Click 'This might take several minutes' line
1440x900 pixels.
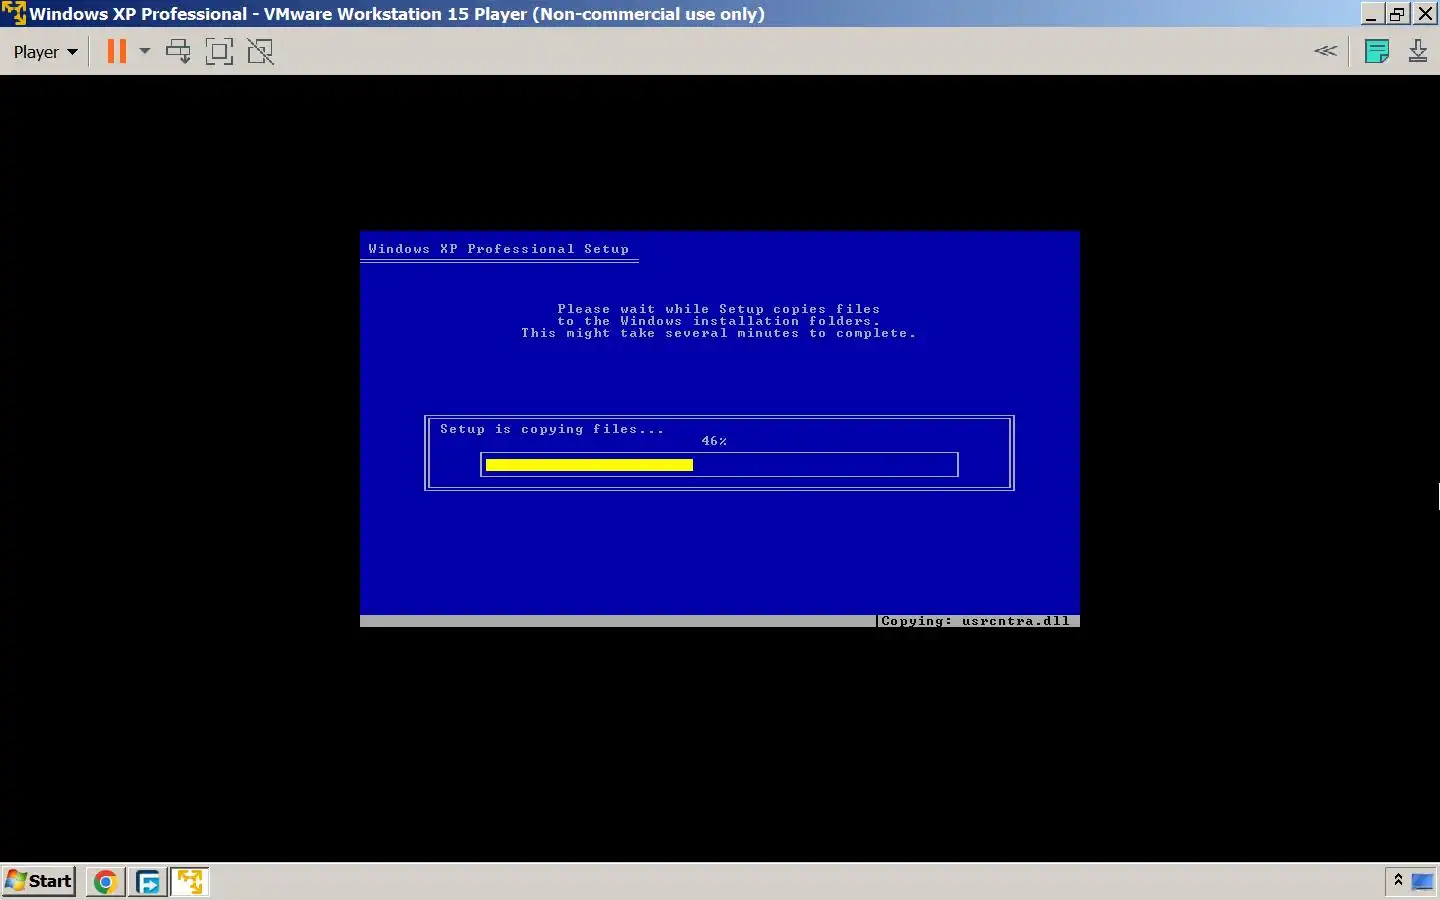tap(718, 333)
